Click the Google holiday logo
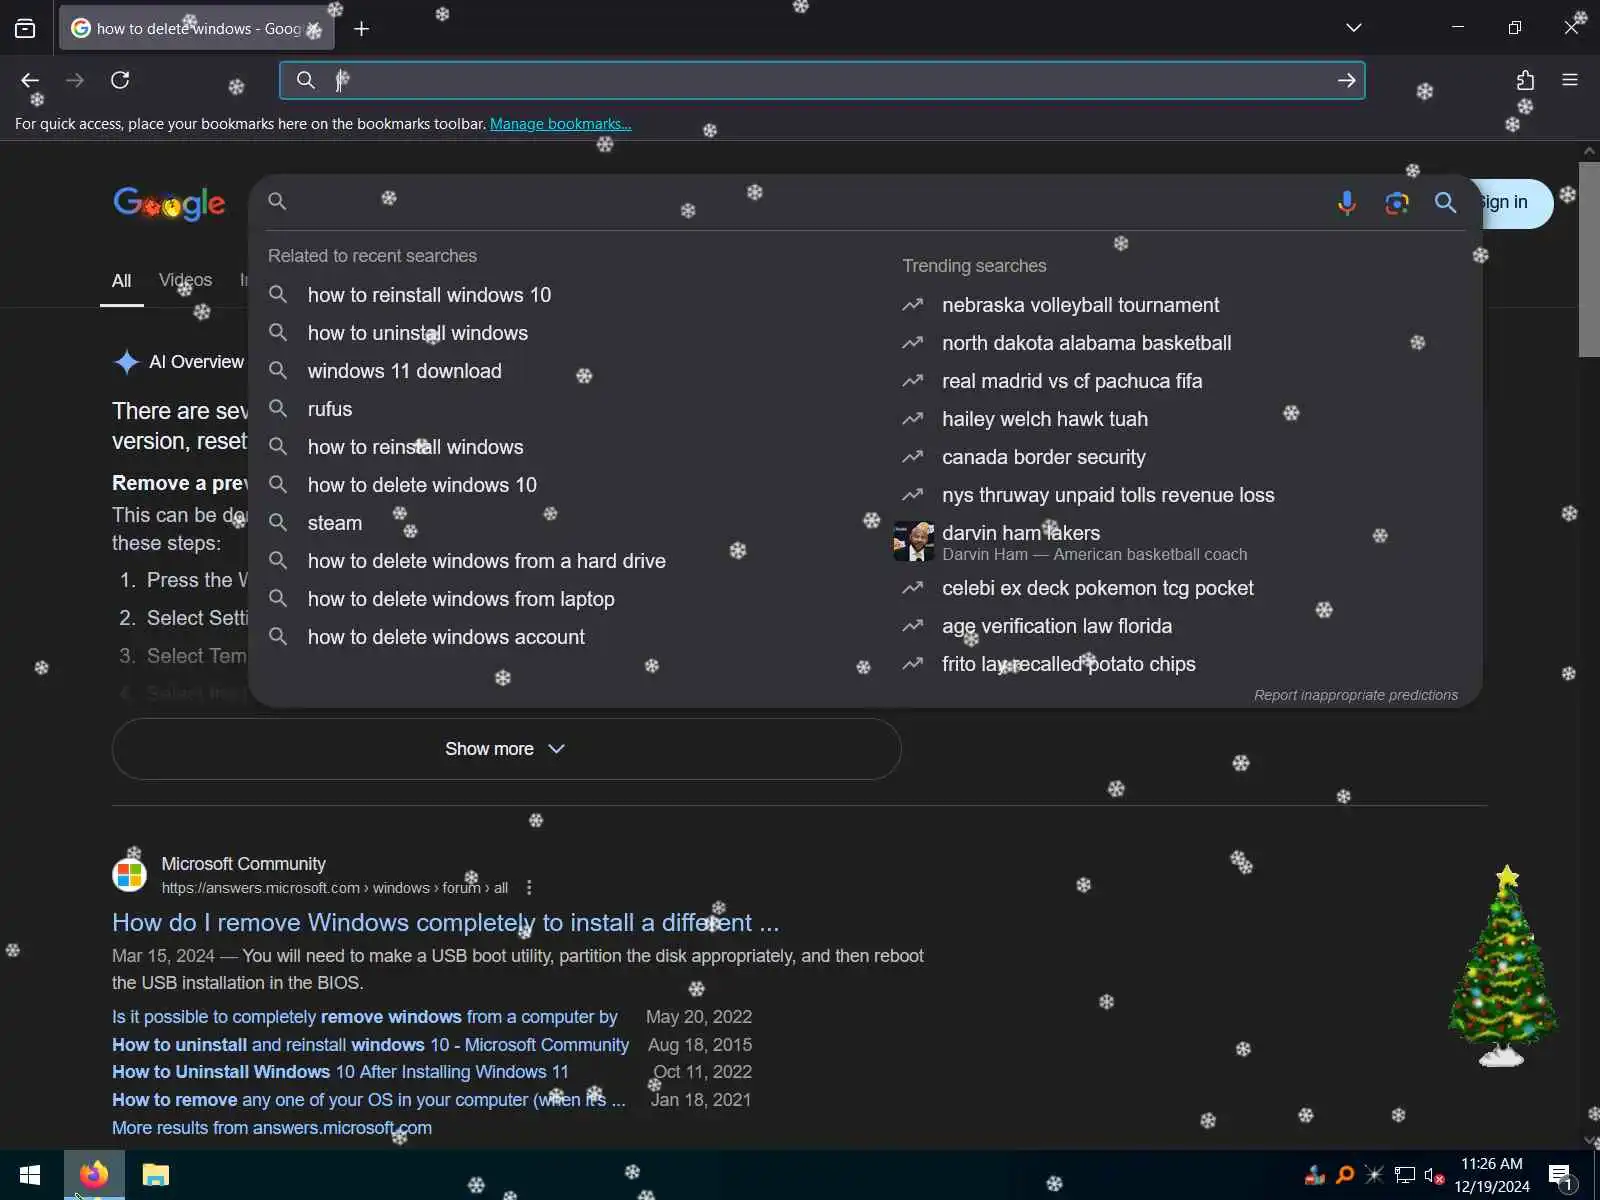Screen dimensions: 1600x1200 tap(169, 203)
